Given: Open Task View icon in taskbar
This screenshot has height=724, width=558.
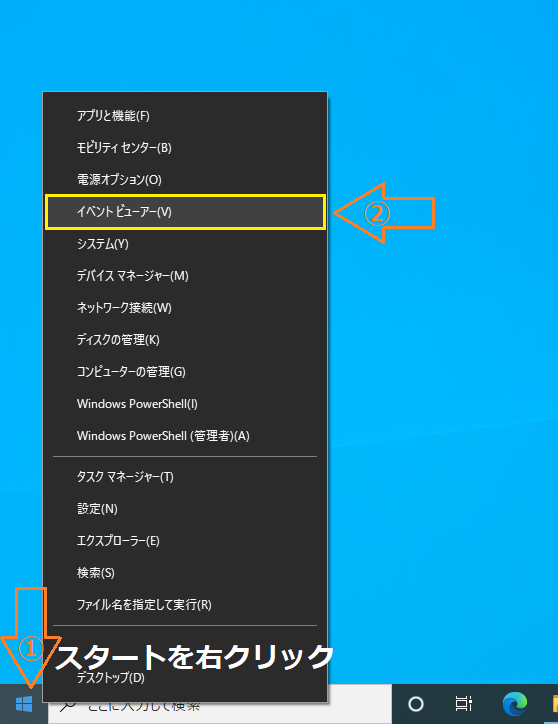Looking at the screenshot, I should pyautogui.click(x=463, y=704).
